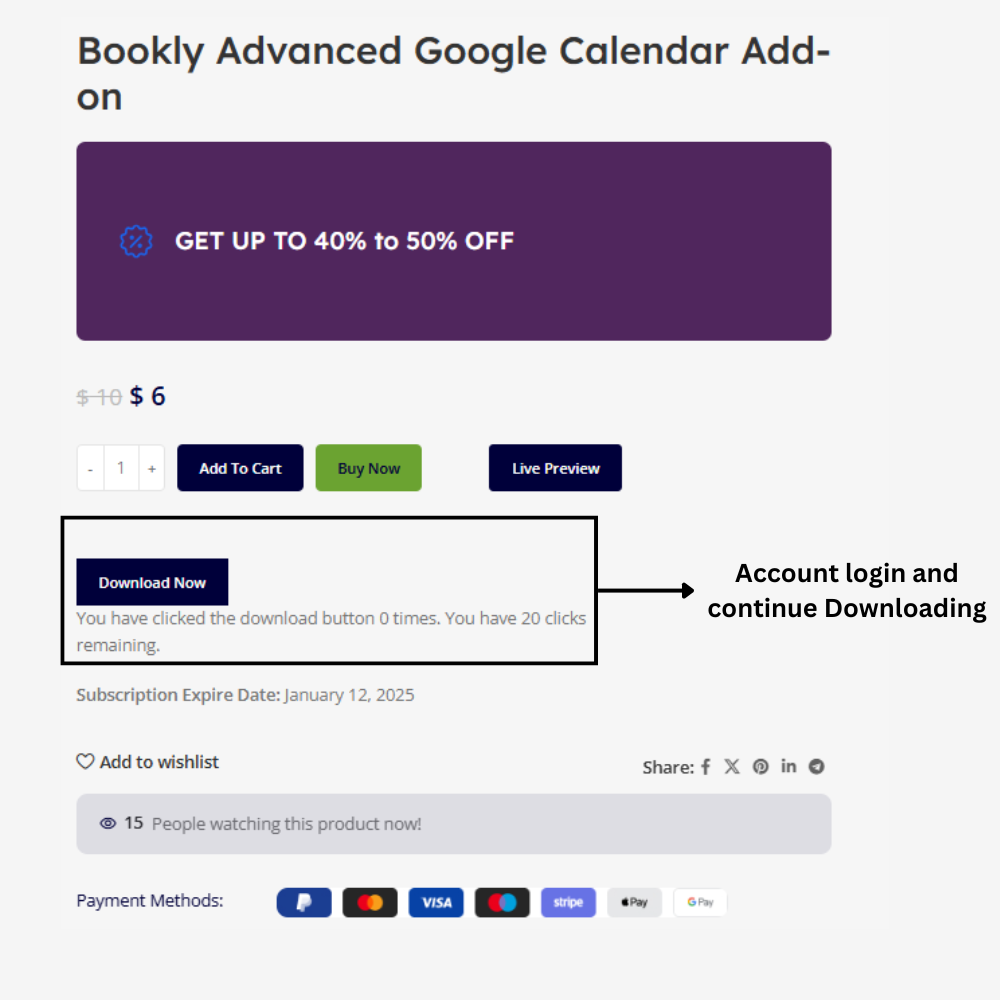
Task: Click the heart wishlist icon
Action: pyautogui.click(x=85, y=761)
